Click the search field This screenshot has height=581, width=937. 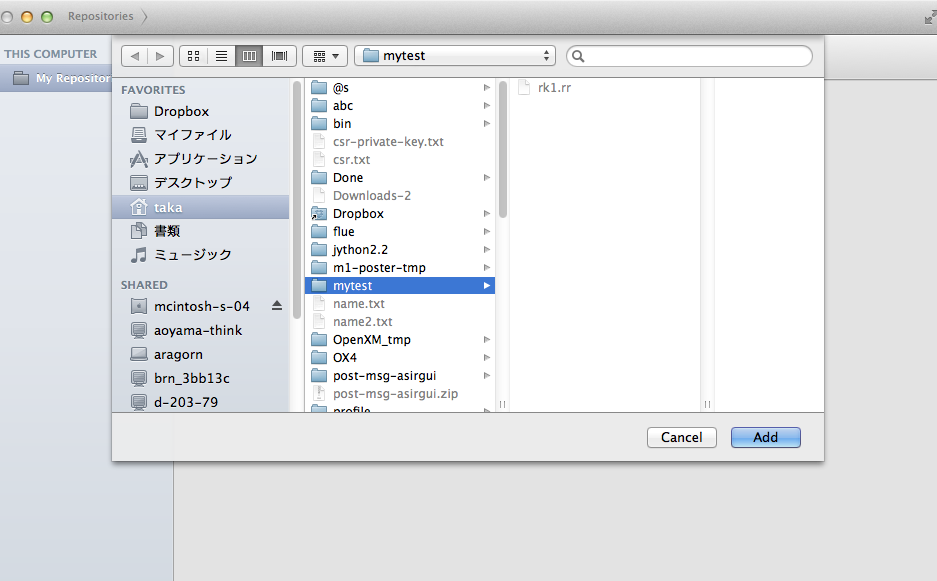(x=689, y=56)
